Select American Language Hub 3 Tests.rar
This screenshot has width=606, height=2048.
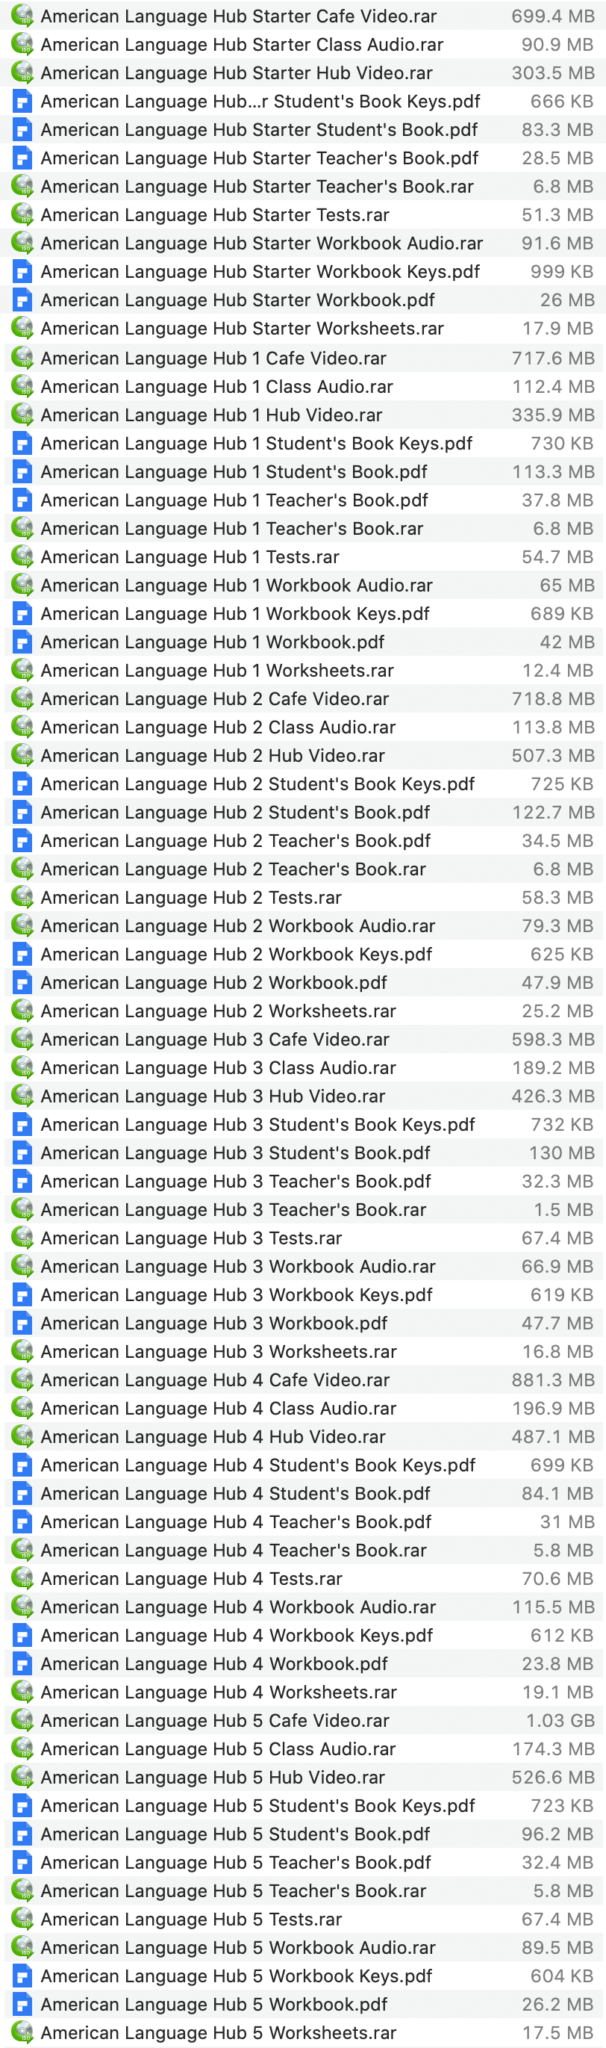coord(191,1238)
